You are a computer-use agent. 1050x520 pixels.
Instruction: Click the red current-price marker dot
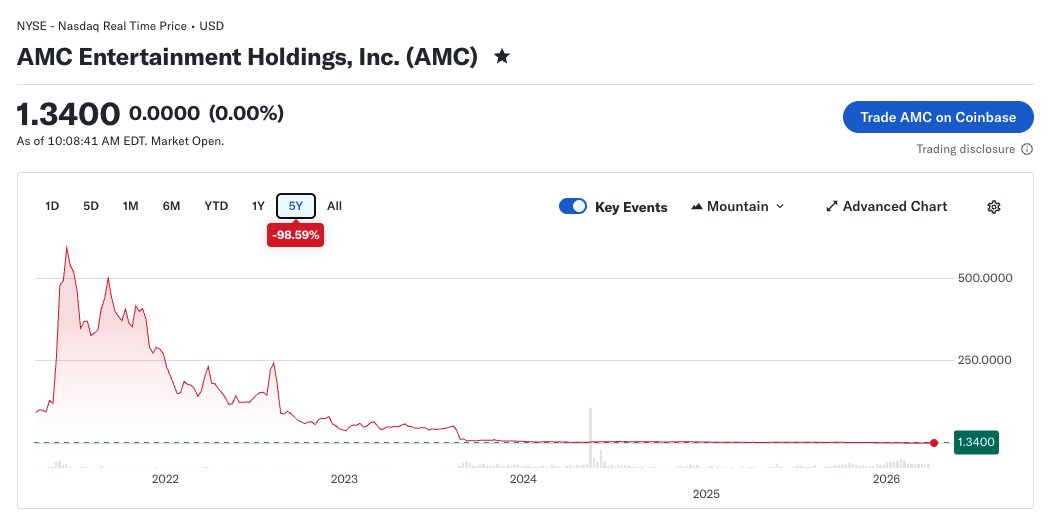[x=933, y=442]
